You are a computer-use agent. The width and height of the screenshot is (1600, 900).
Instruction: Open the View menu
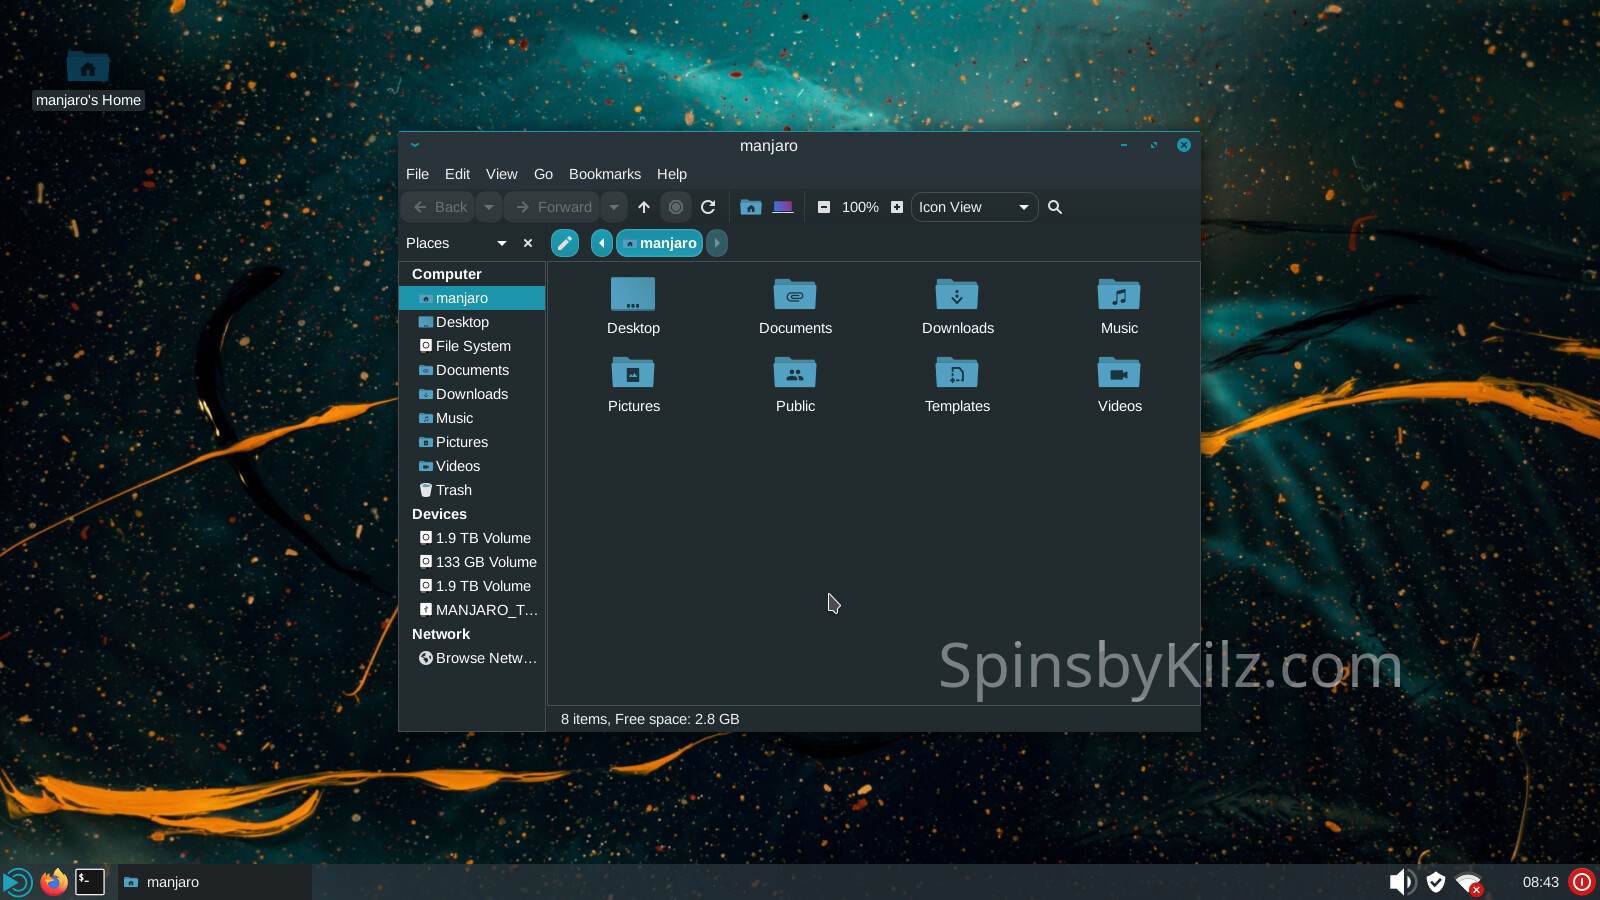[501, 174]
